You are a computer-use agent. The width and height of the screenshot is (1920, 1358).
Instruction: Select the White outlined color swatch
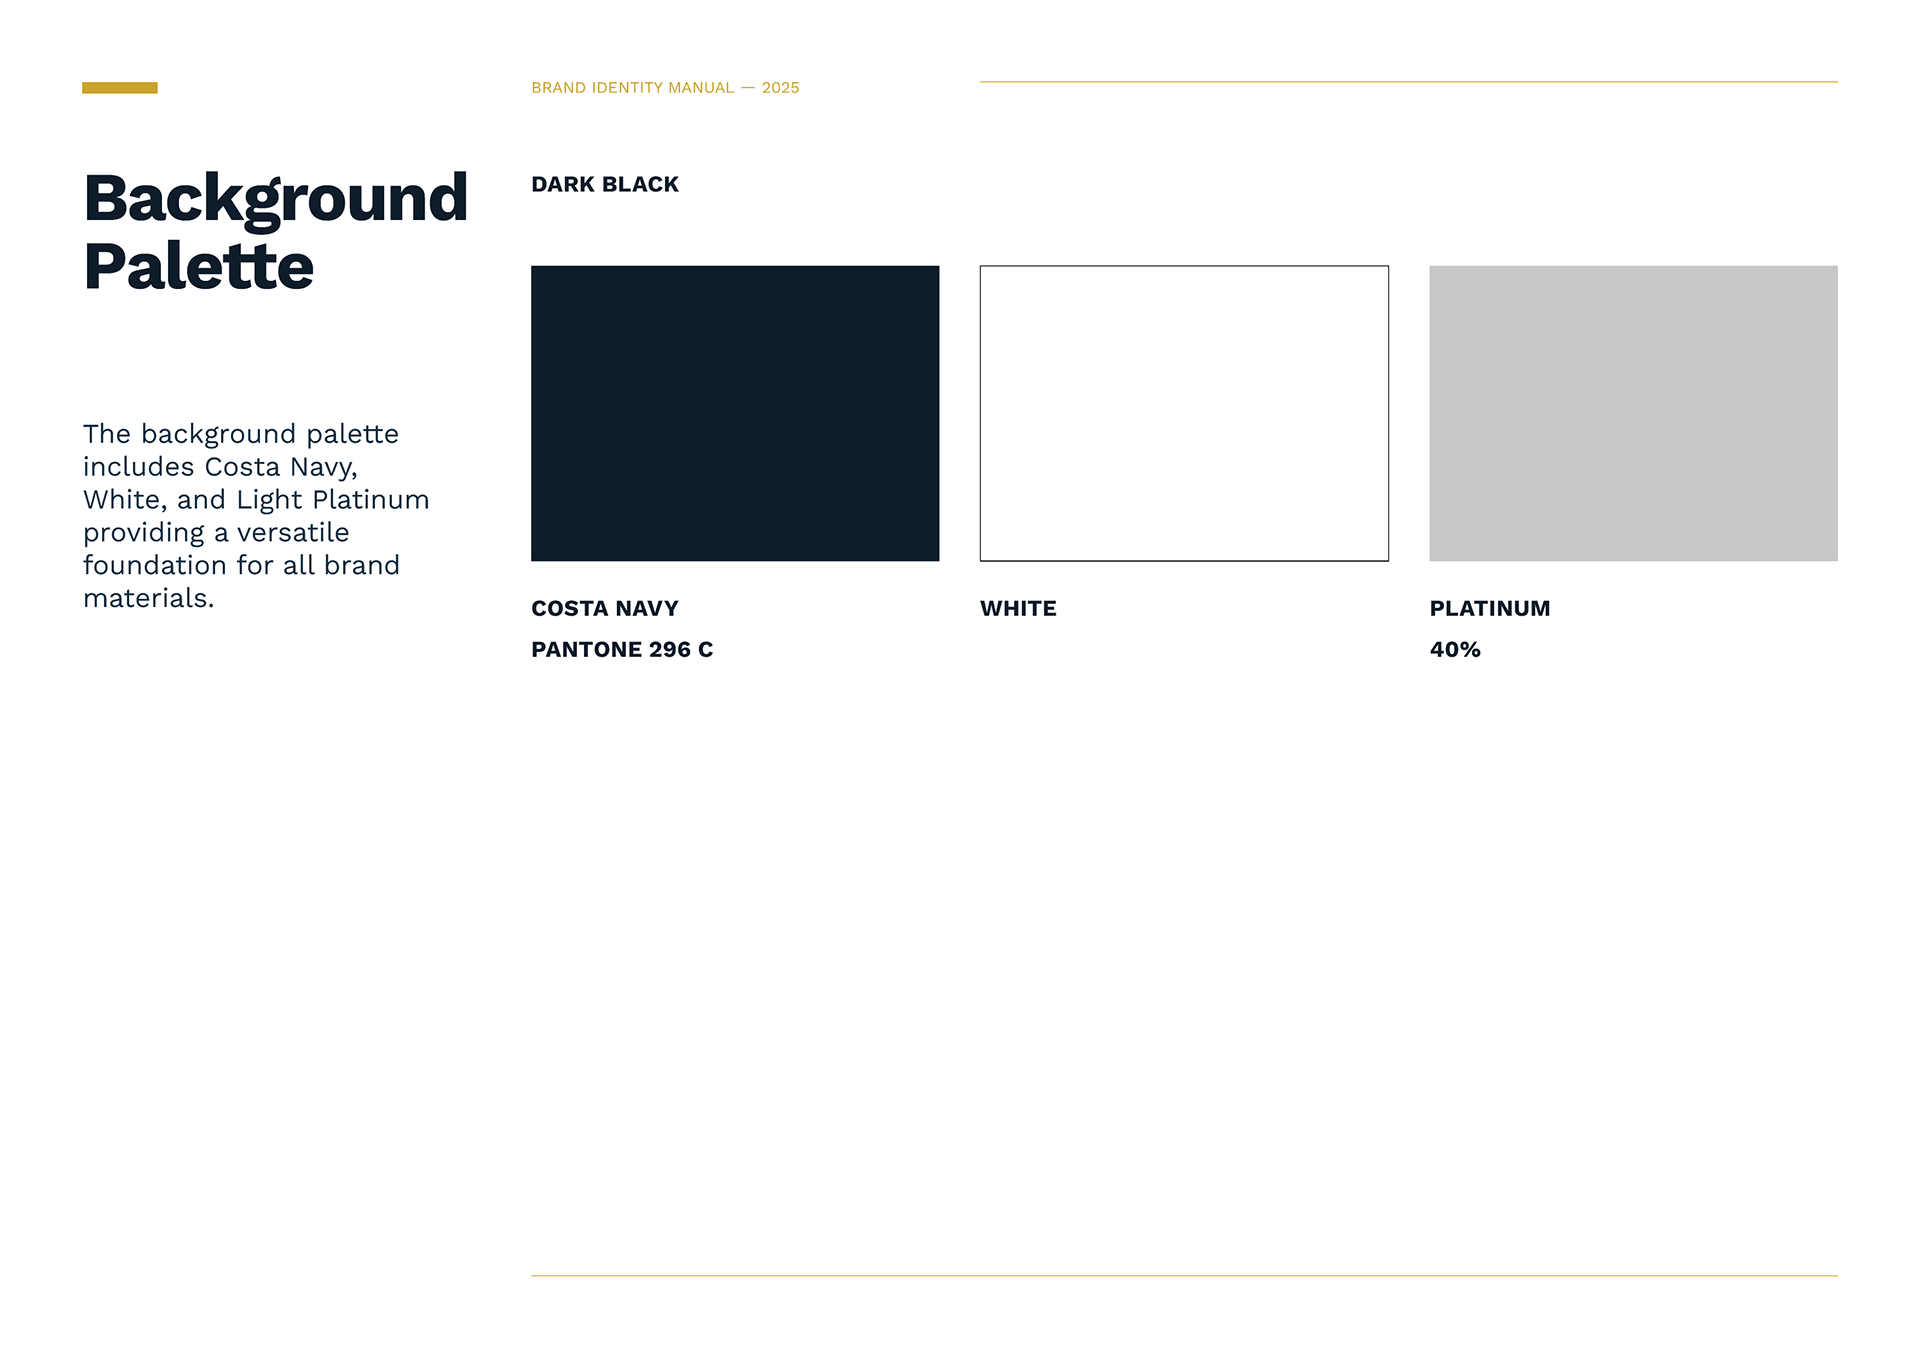pyautogui.click(x=1184, y=413)
